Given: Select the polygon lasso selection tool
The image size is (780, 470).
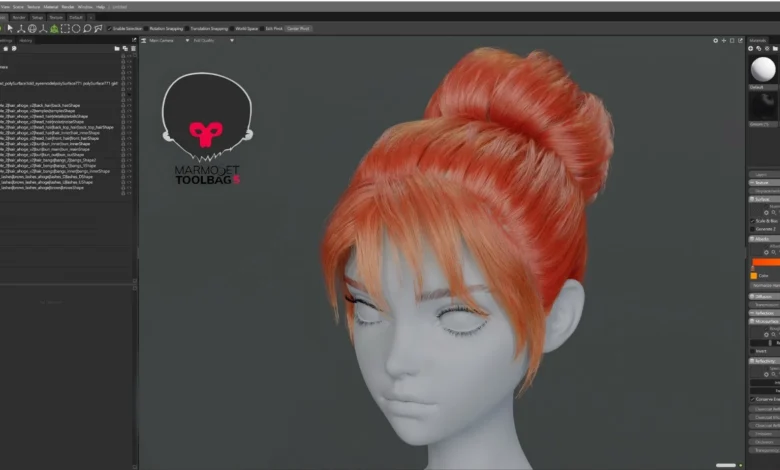Looking at the screenshot, I should point(98,28).
